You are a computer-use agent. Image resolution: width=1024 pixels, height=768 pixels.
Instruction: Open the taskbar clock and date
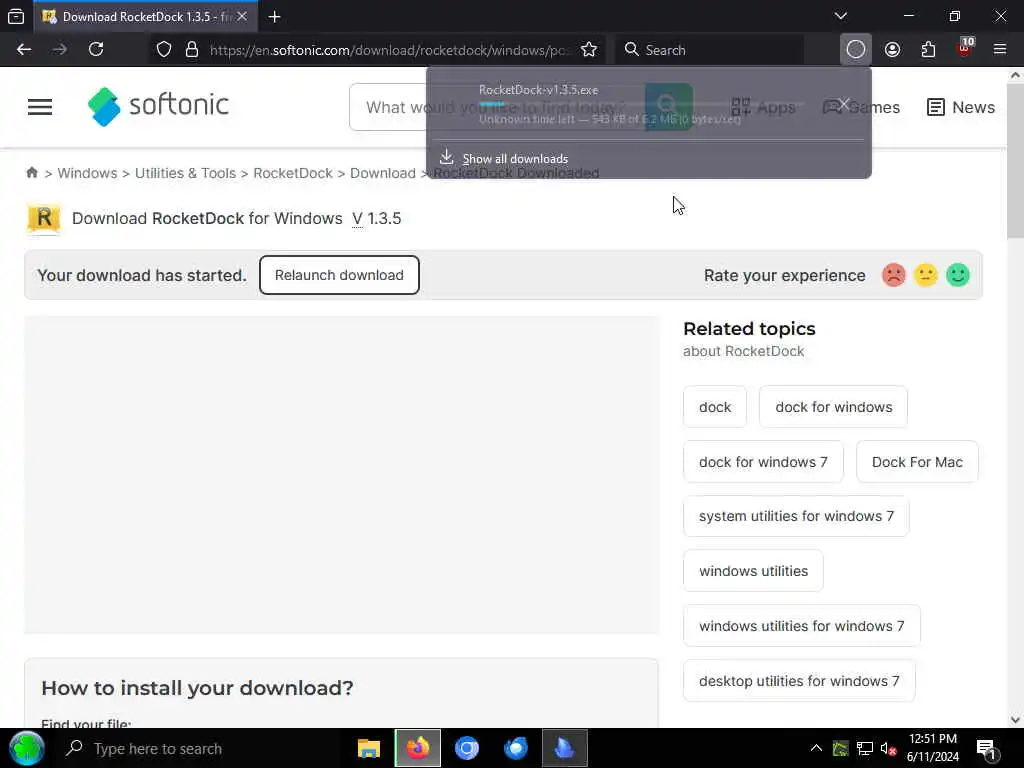click(x=933, y=748)
